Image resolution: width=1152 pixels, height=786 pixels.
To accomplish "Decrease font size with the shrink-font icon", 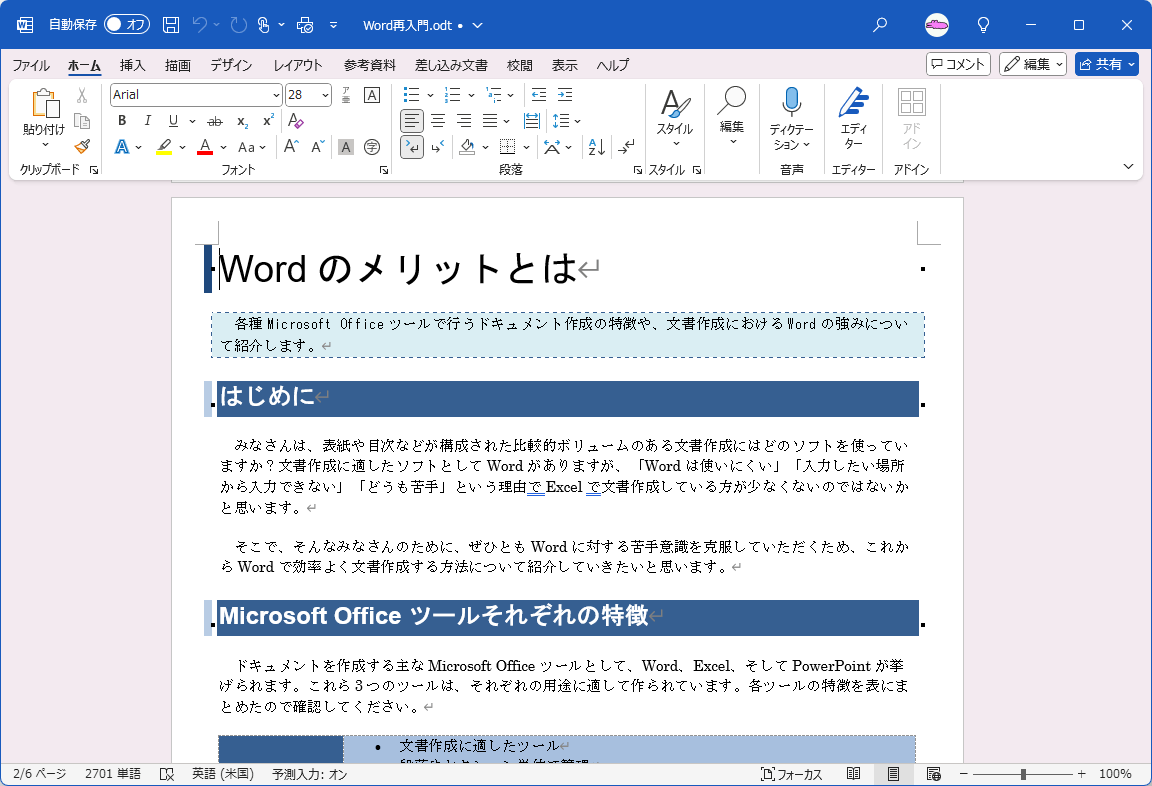I will click(317, 147).
